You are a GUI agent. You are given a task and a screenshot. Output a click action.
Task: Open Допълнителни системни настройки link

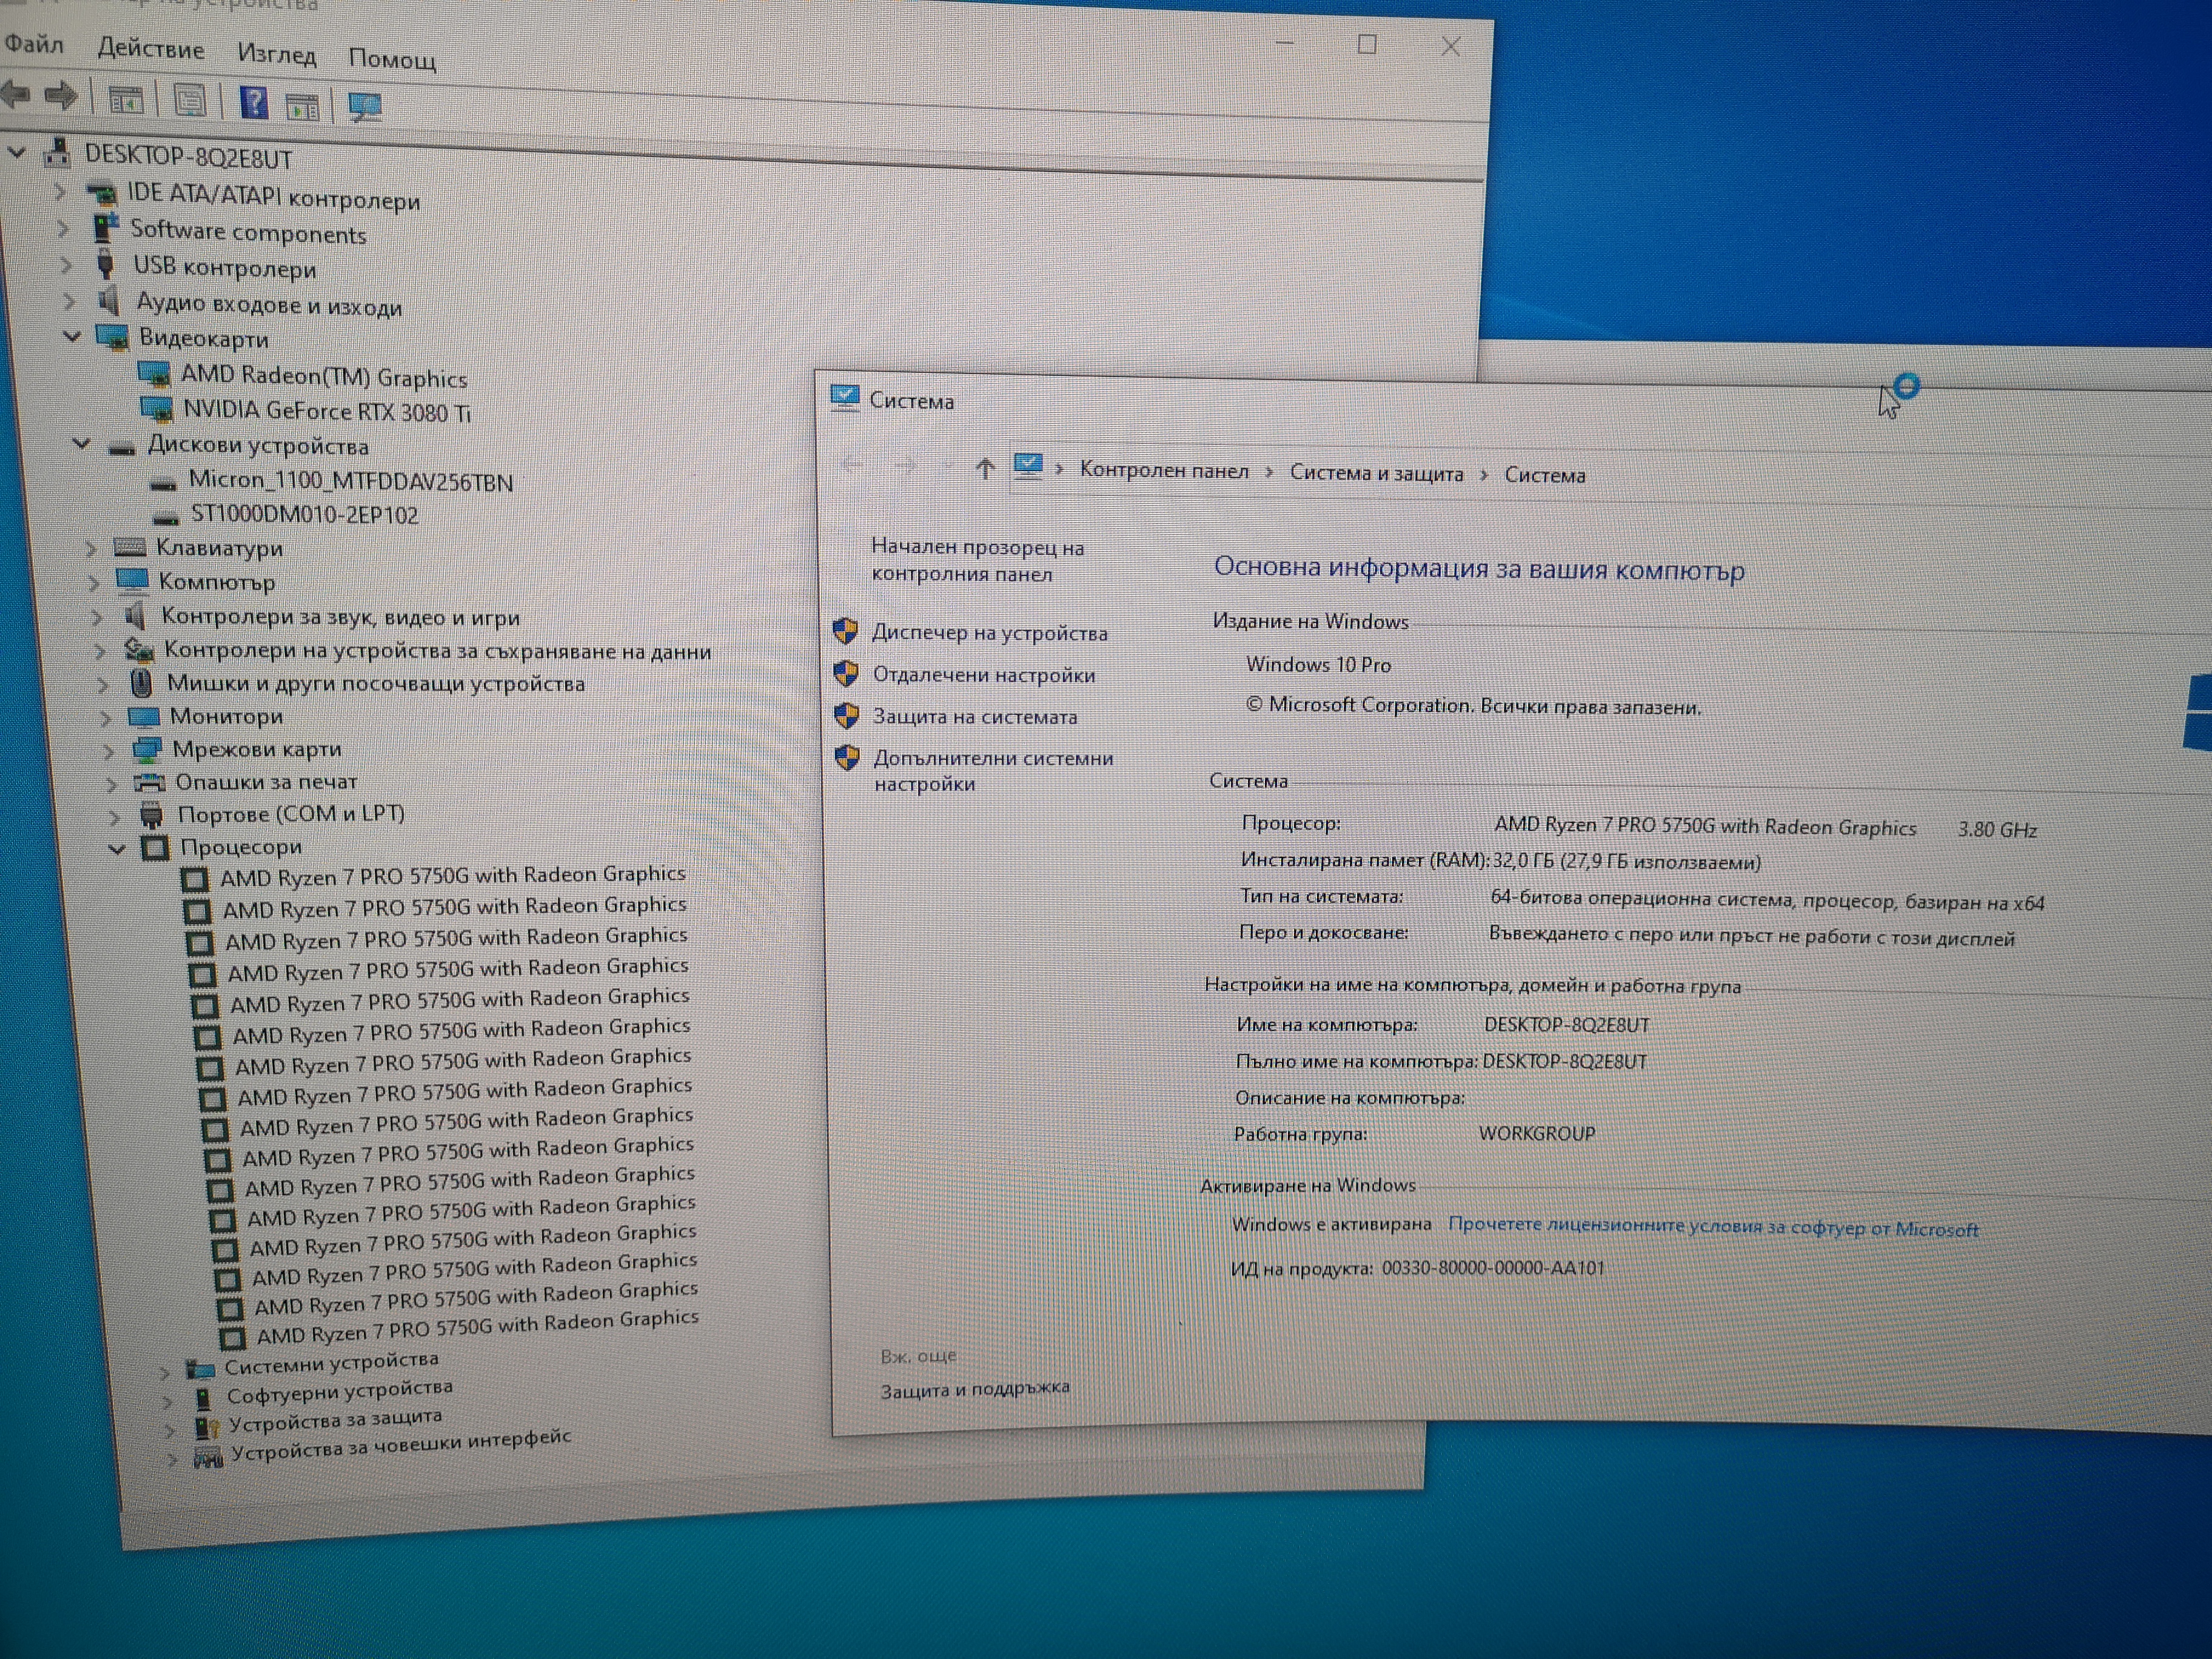point(993,771)
